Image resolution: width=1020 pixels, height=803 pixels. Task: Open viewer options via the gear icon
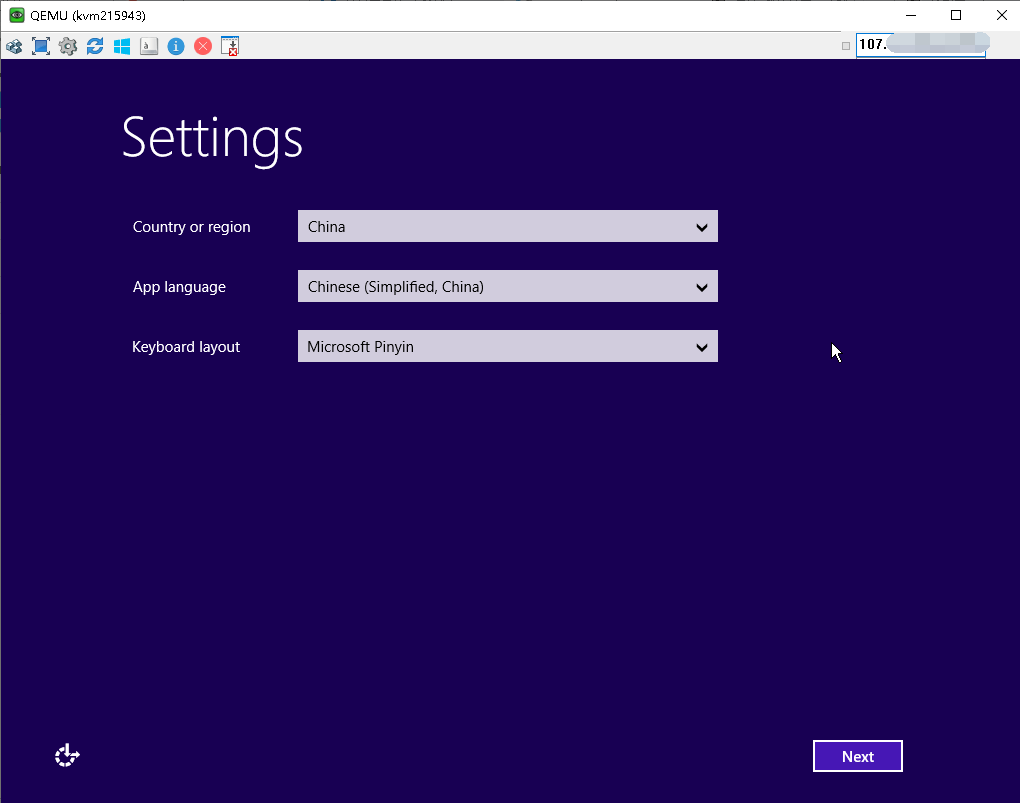coord(68,46)
